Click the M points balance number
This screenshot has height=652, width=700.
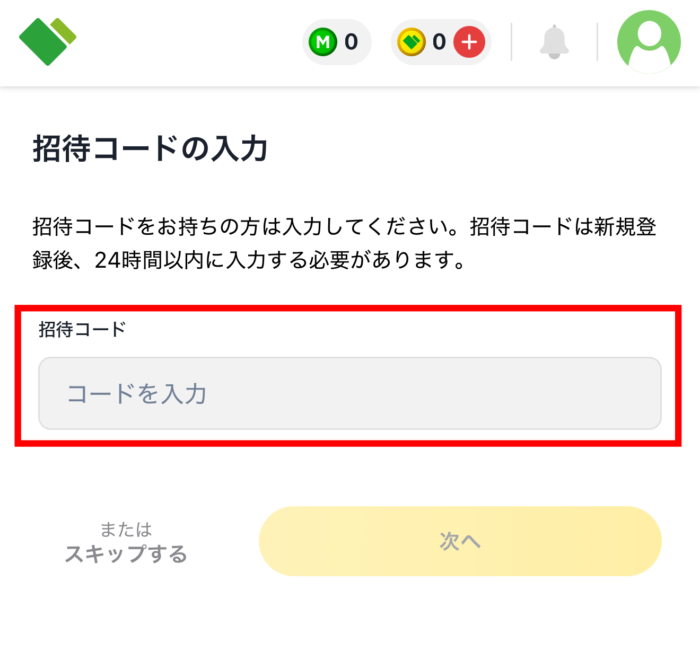point(351,42)
